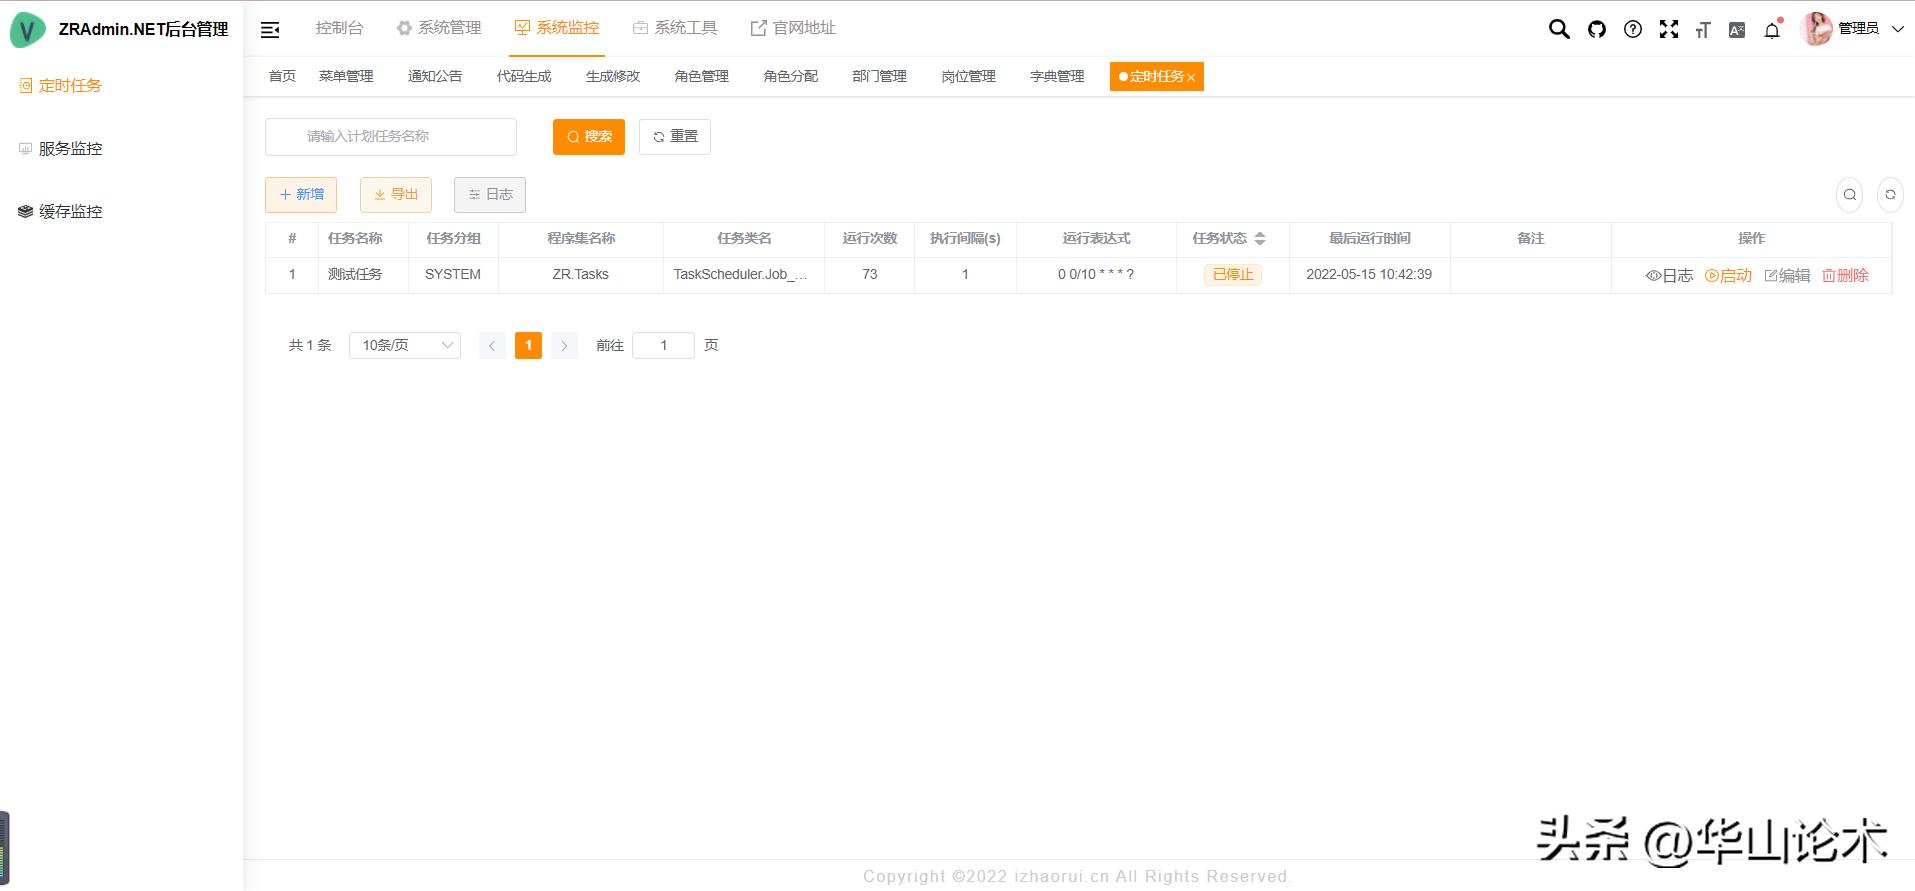Screen dimensions: 1915x891
Task: Open 系统工具 top menu
Action: click(675, 28)
